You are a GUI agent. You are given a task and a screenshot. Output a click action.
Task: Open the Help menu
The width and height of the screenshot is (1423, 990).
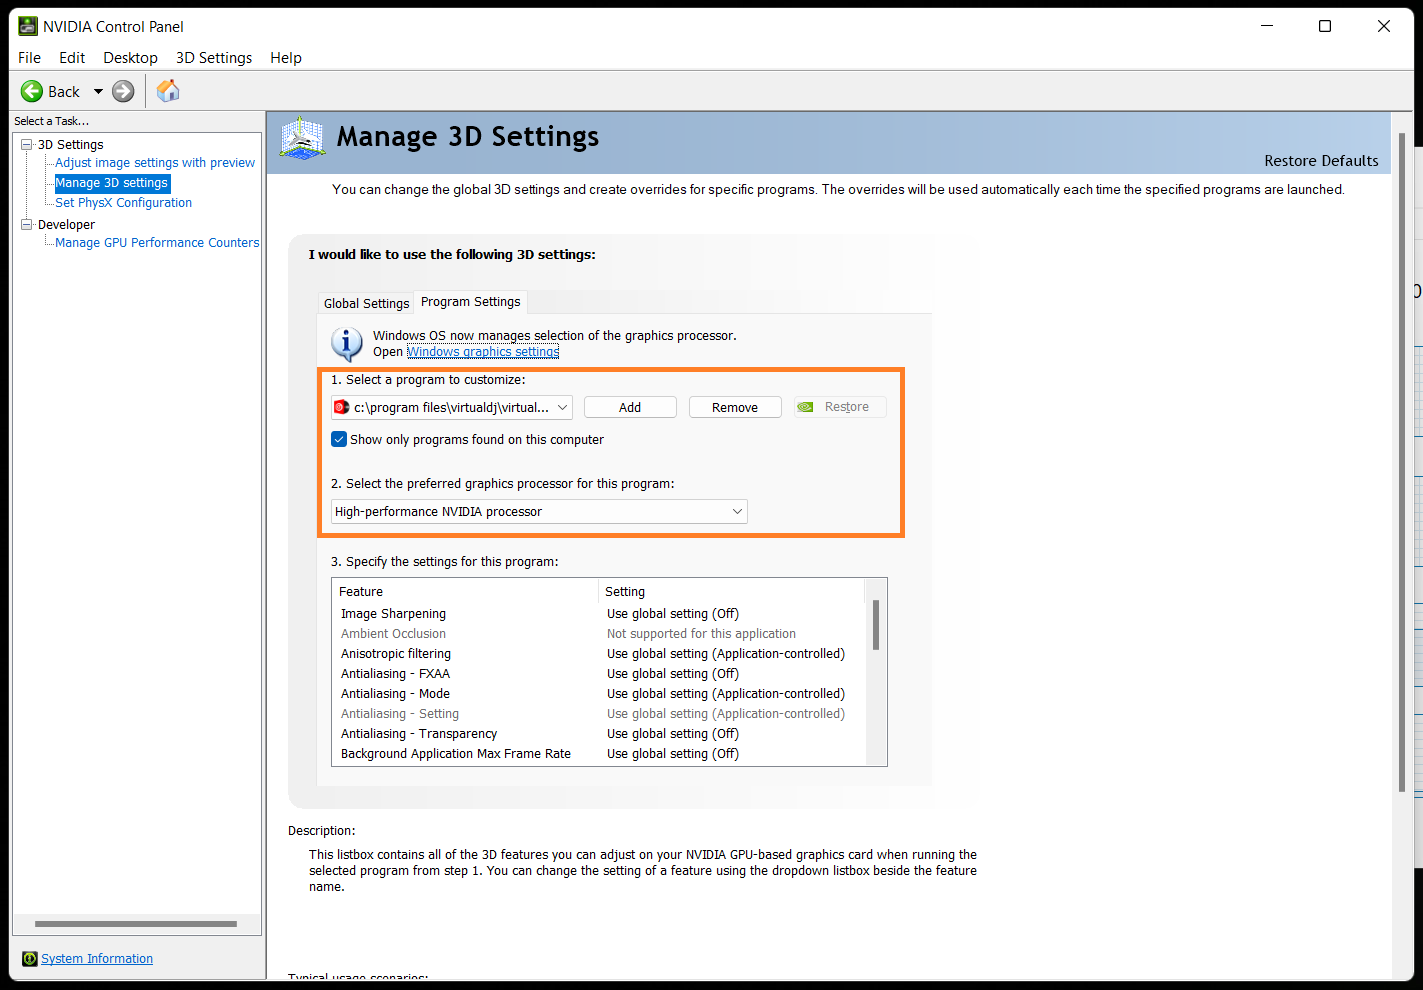coord(286,58)
